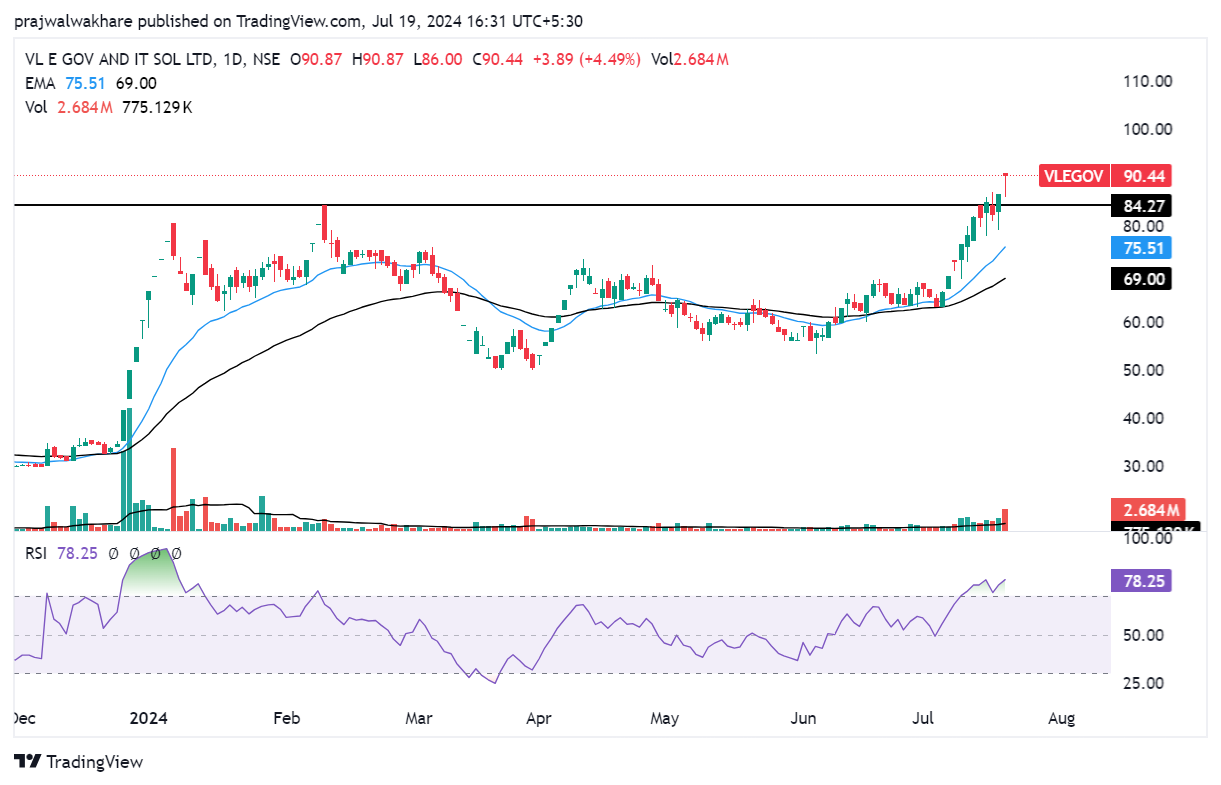Select the purple 78.25 RSI value tag
This screenshot has height=785, width=1221.
[1140, 581]
